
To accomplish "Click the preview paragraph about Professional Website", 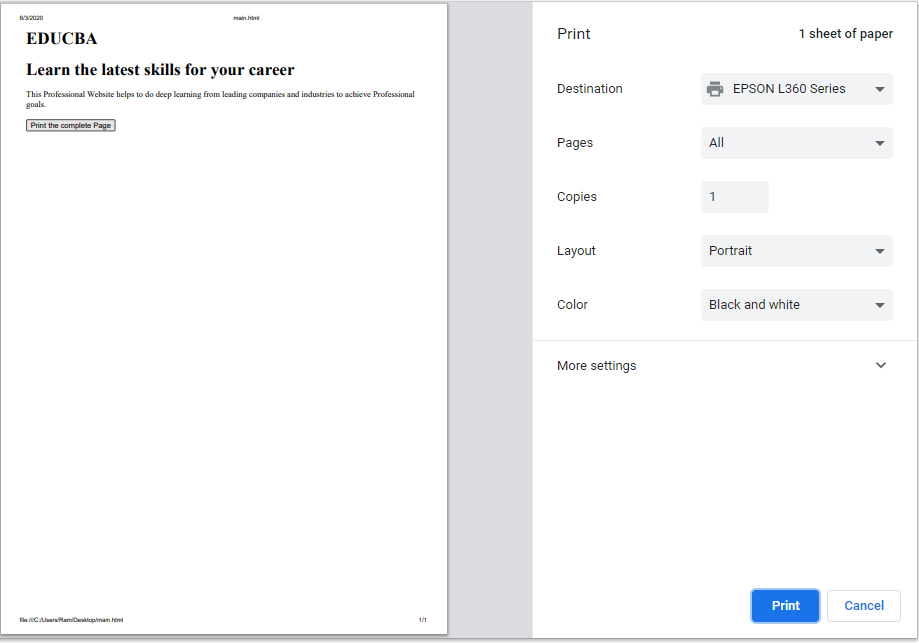I will tap(220, 99).
